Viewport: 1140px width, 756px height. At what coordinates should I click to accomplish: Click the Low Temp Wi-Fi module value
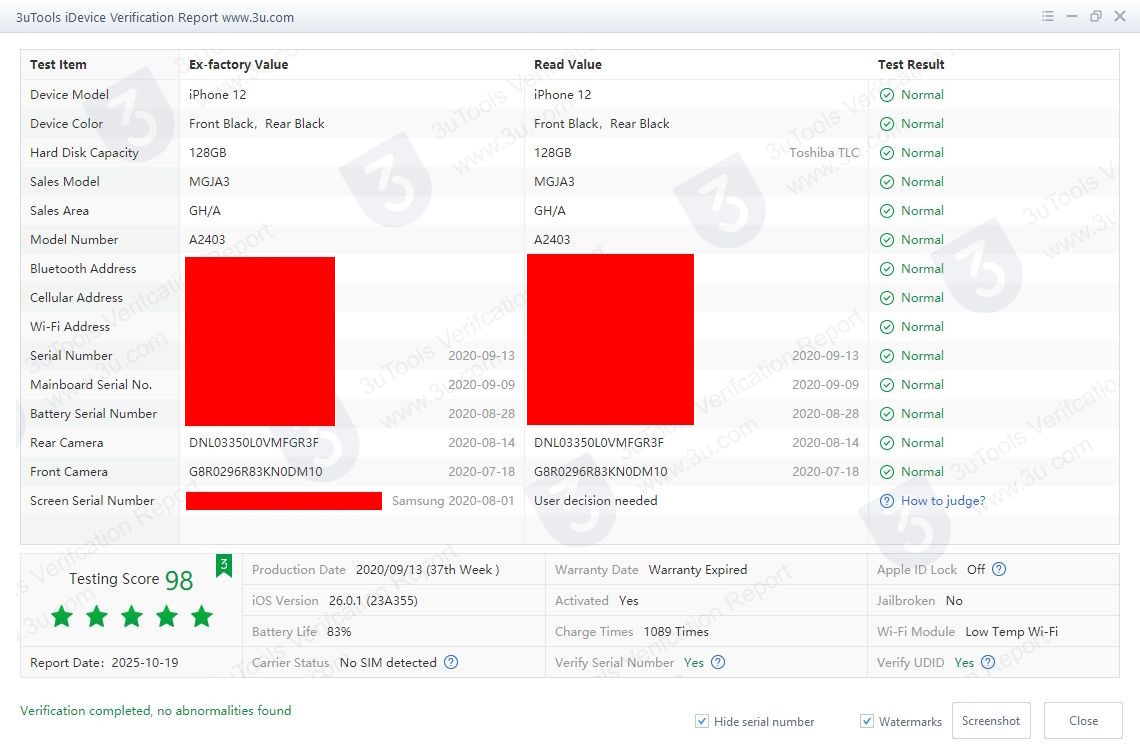(1011, 632)
